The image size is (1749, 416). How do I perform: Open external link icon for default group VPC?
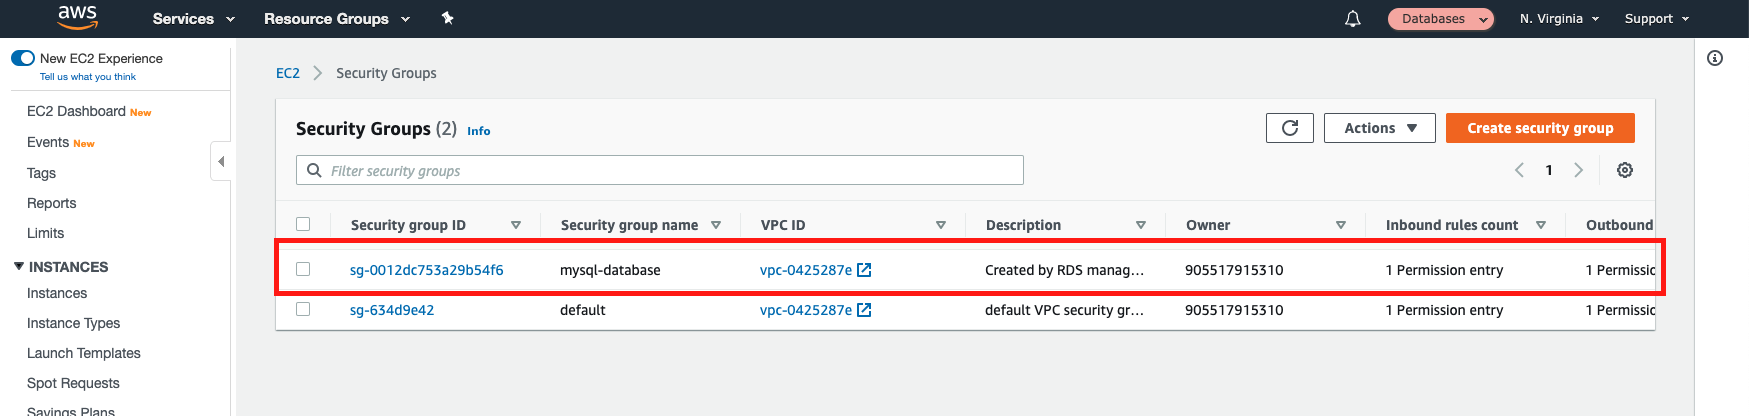pyautogui.click(x=865, y=310)
